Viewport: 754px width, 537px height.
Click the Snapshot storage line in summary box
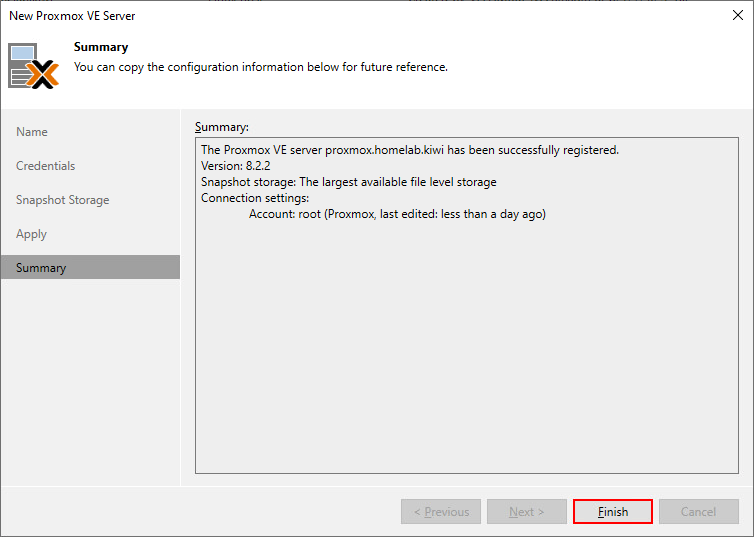348,182
